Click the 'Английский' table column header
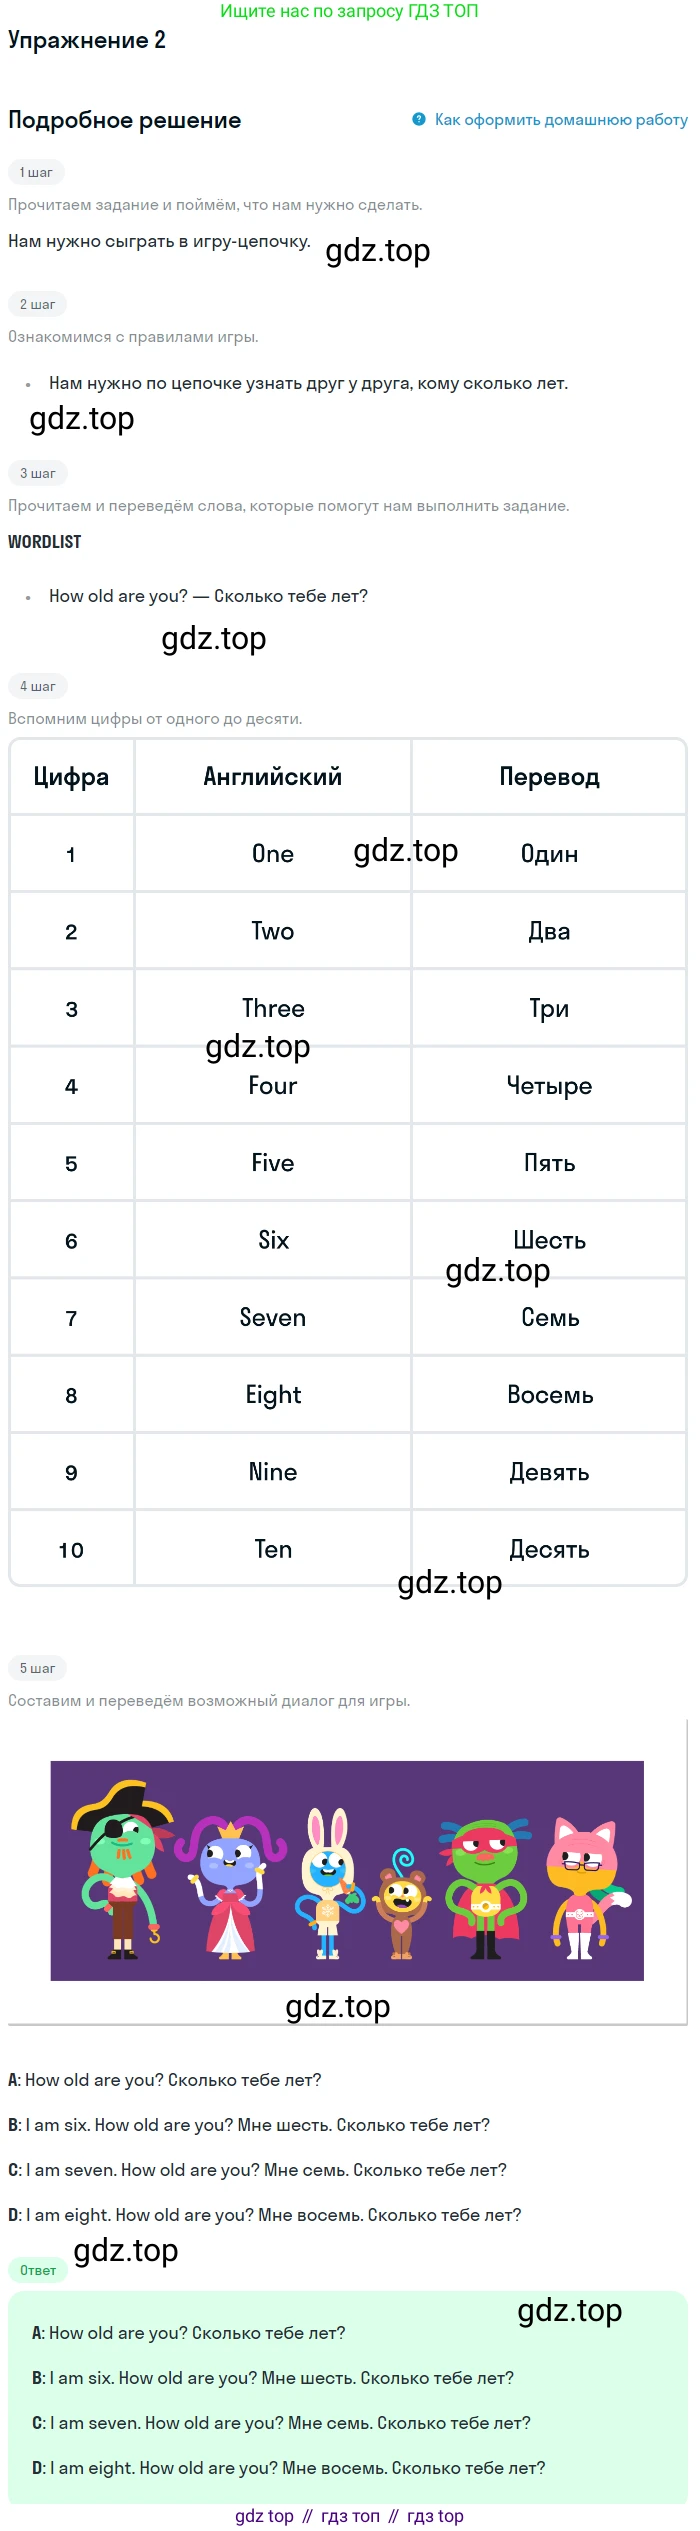Image resolution: width=700 pixels, height=2531 pixels. (x=273, y=777)
